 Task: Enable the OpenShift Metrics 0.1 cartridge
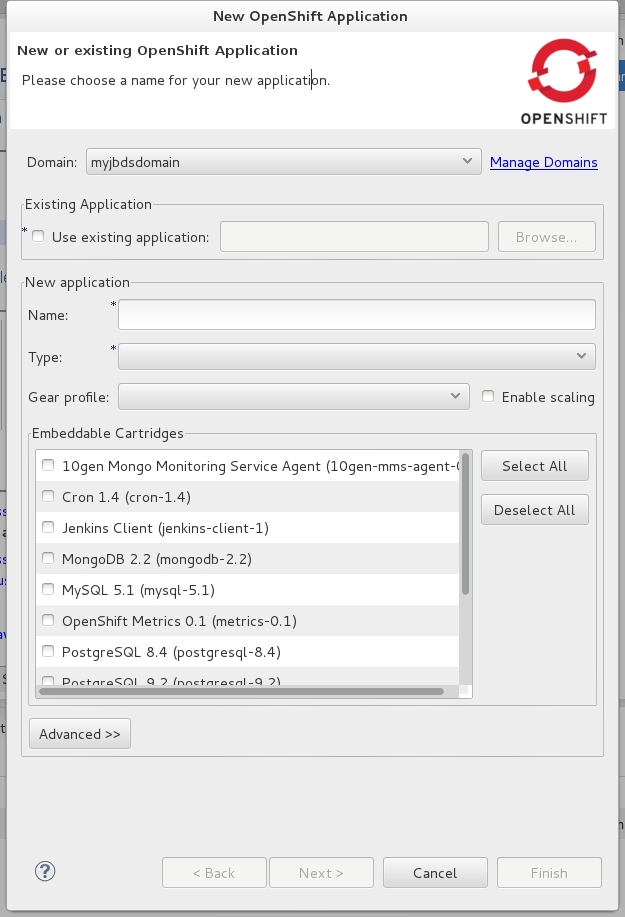coord(48,621)
